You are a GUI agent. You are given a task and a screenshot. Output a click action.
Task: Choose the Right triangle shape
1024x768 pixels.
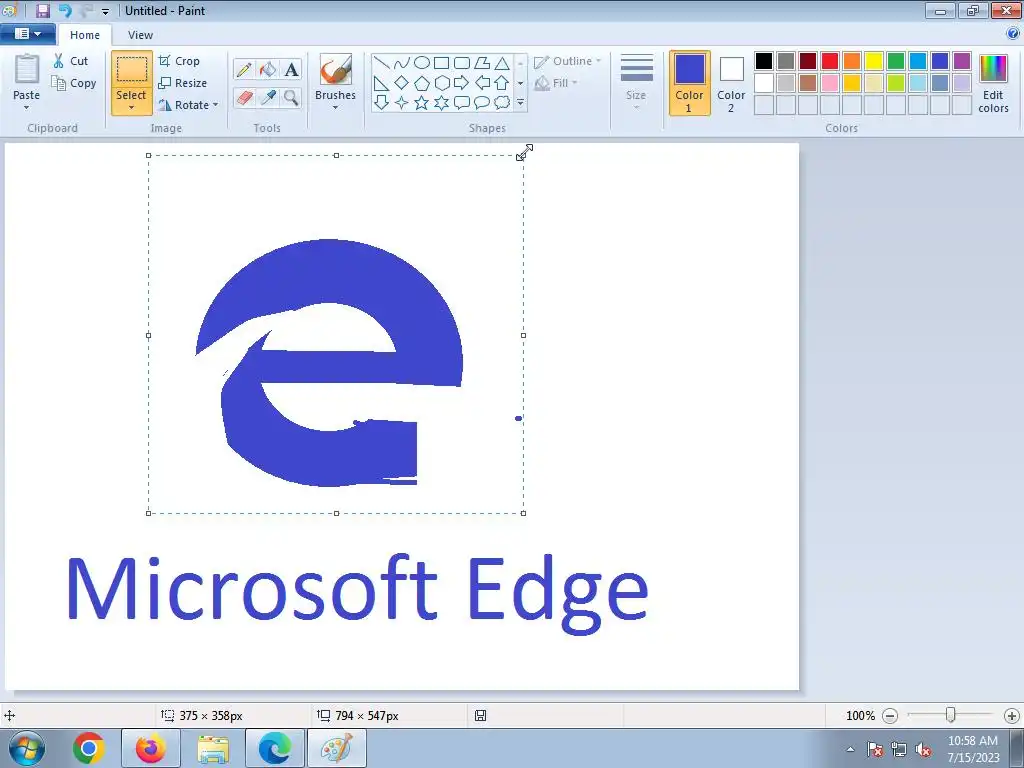(x=382, y=83)
